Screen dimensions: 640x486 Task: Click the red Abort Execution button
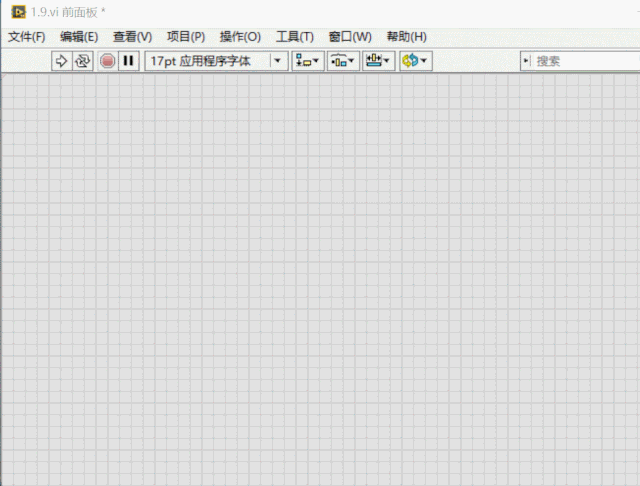pos(107,61)
